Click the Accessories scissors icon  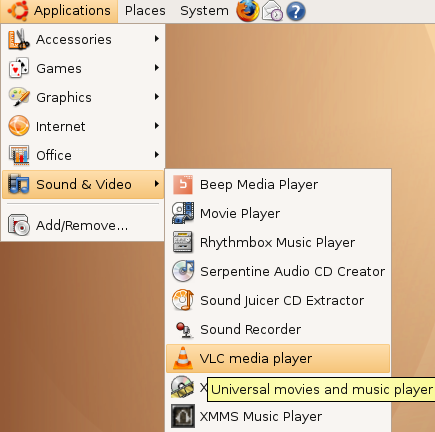(x=18, y=39)
